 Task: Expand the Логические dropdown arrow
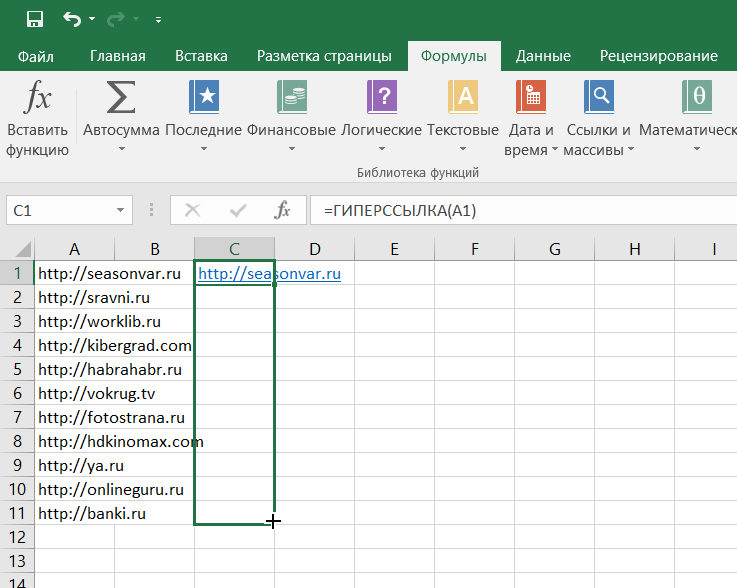(x=382, y=149)
